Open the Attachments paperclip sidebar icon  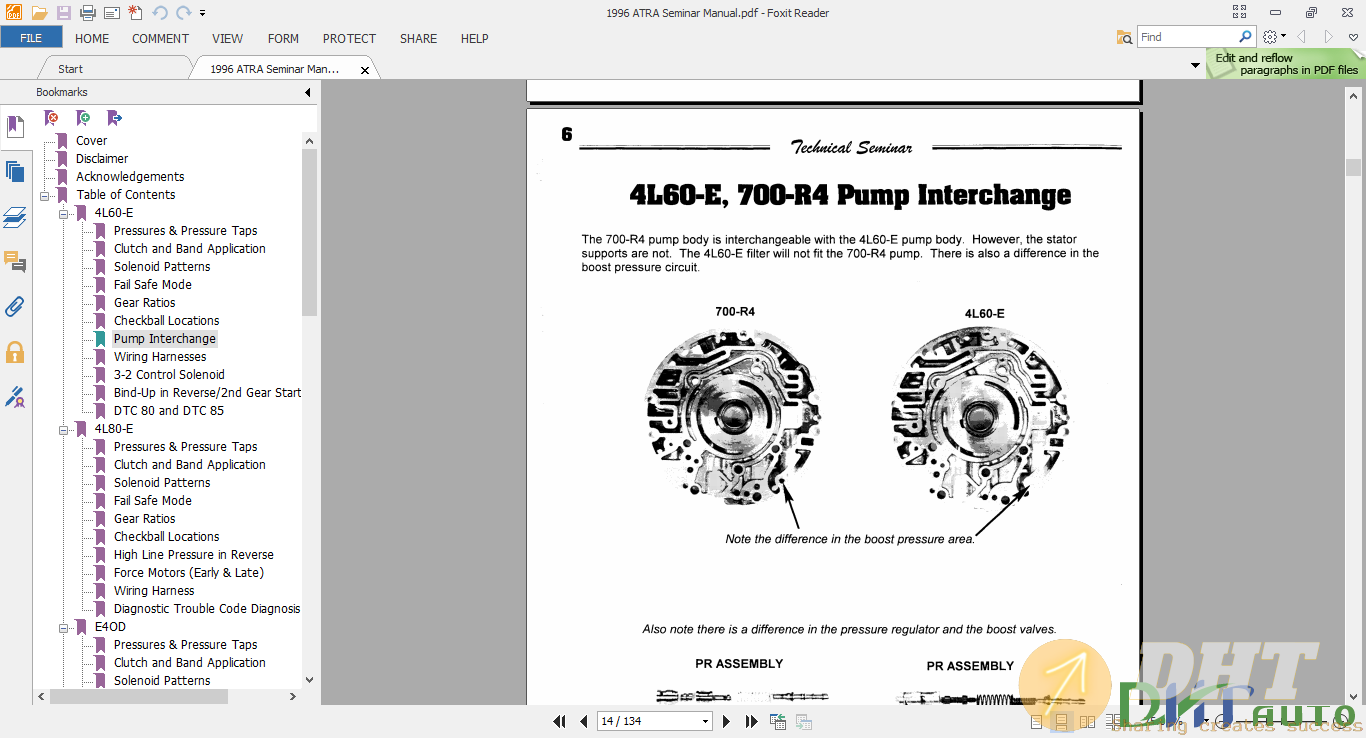tap(15, 307)
